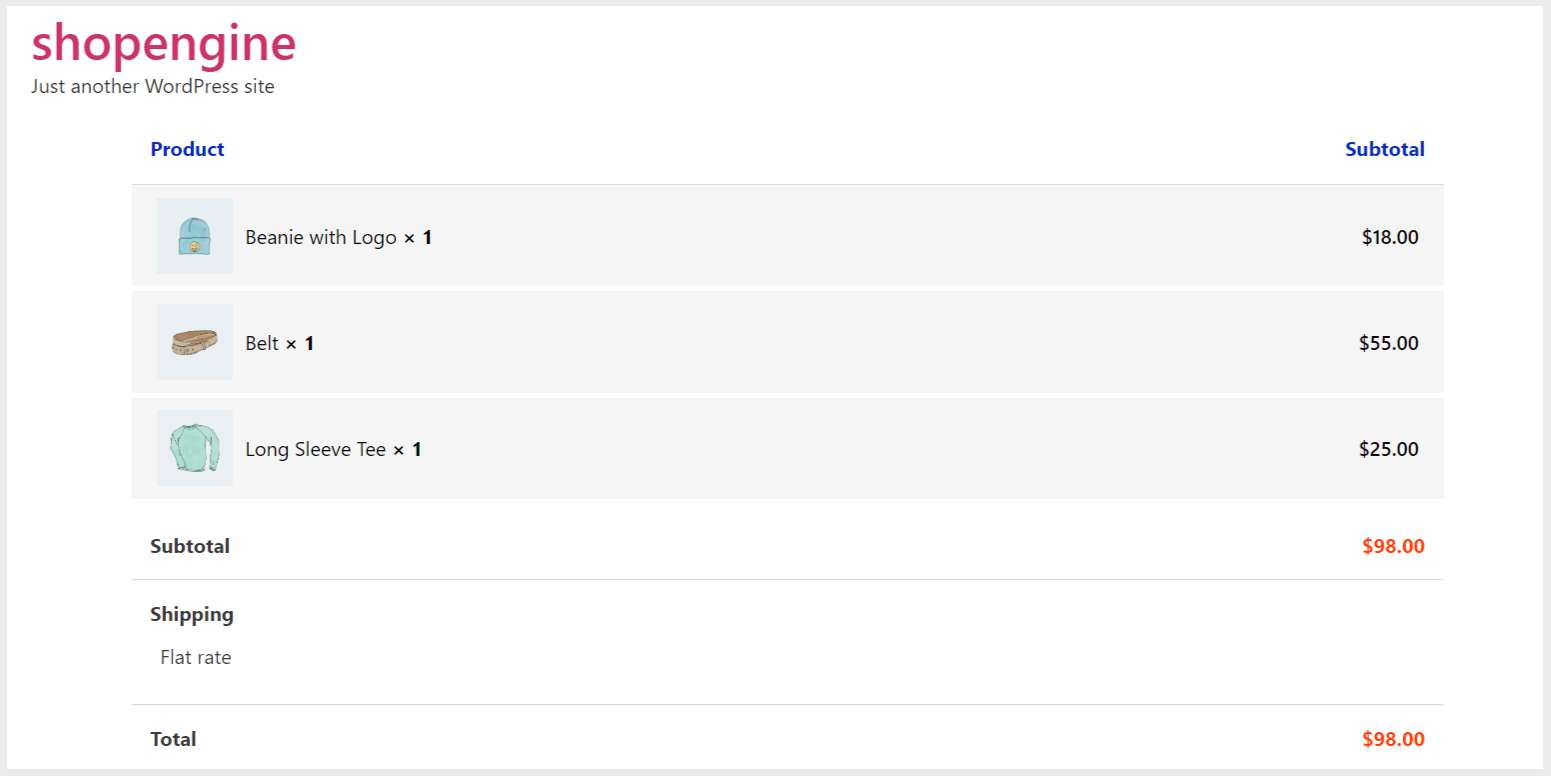The width and height of the screenshot is (1551, 776).
Task: Open the shopengine site title link
Action: [164, 43]
